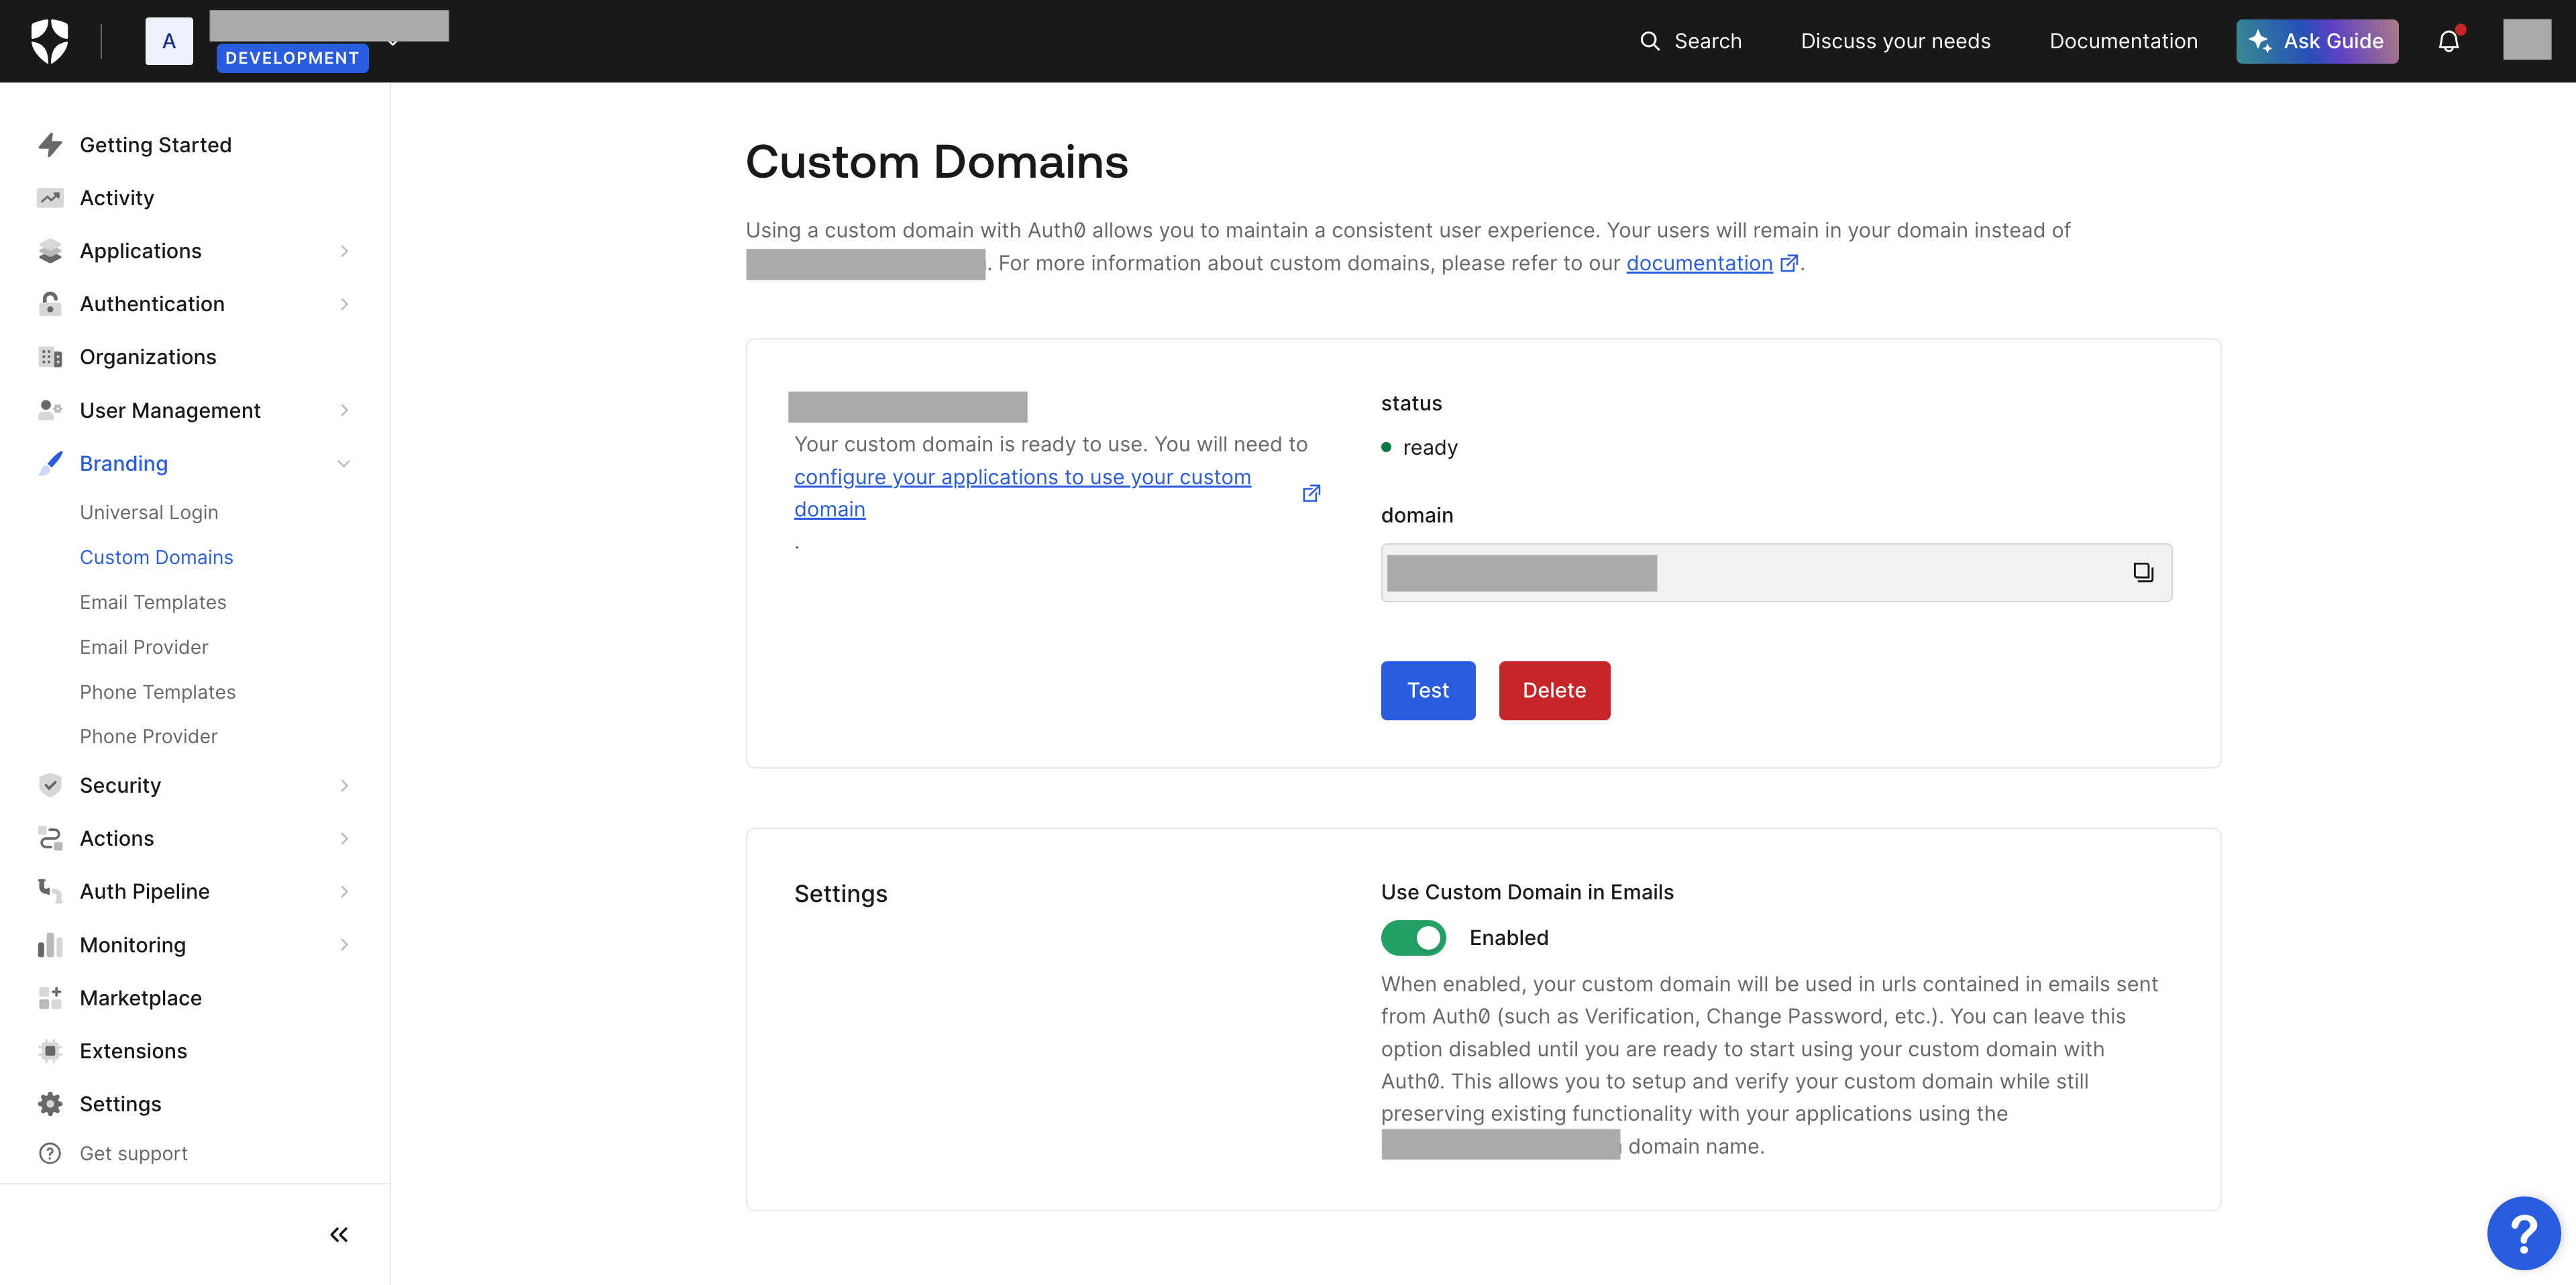This screenshot has width=2576, height=1285.
Task: Click the Search label in top bar
Action: coord(1708,41)
